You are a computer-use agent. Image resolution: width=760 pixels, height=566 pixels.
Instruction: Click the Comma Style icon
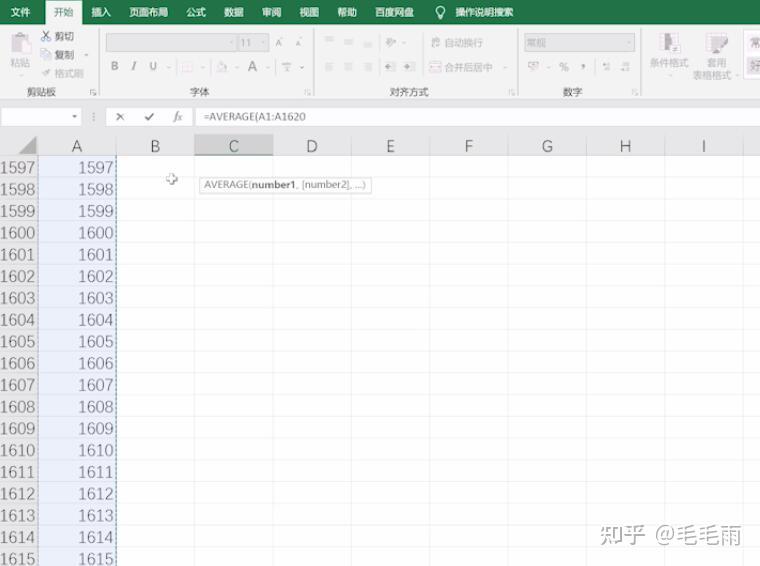coord(583,66)
